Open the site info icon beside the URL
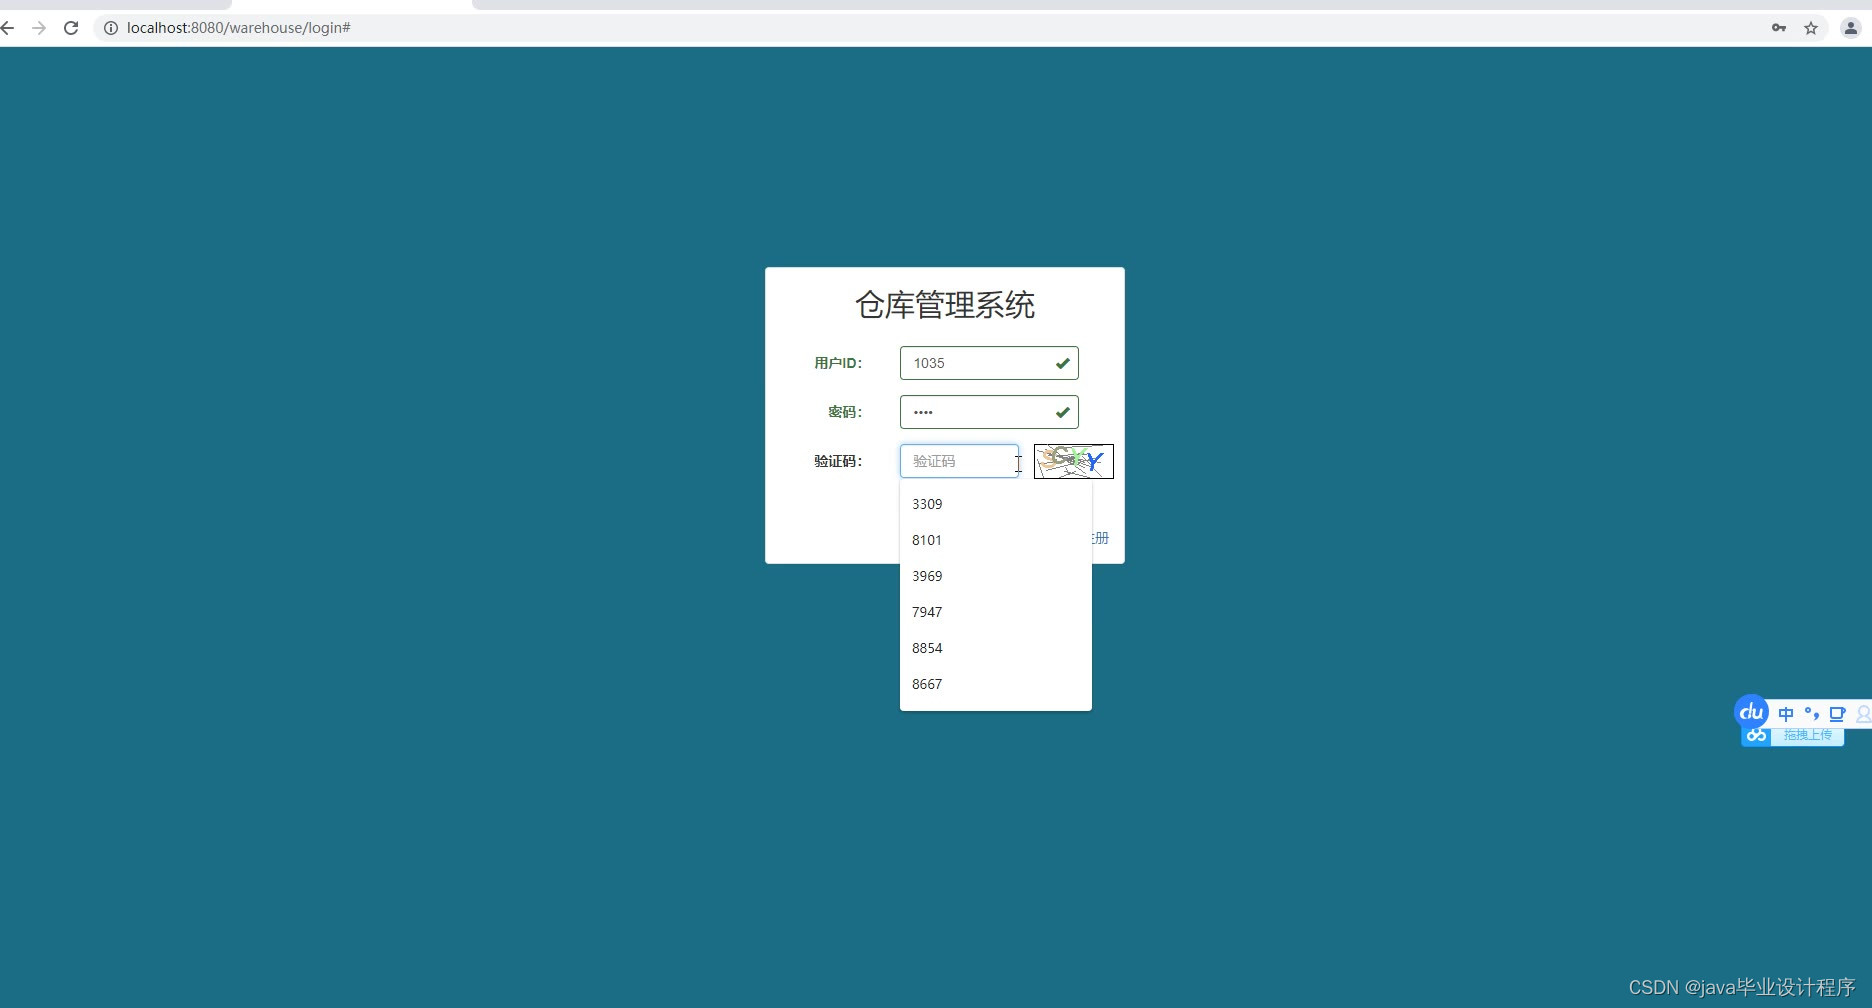 click(x=110, y=28)
